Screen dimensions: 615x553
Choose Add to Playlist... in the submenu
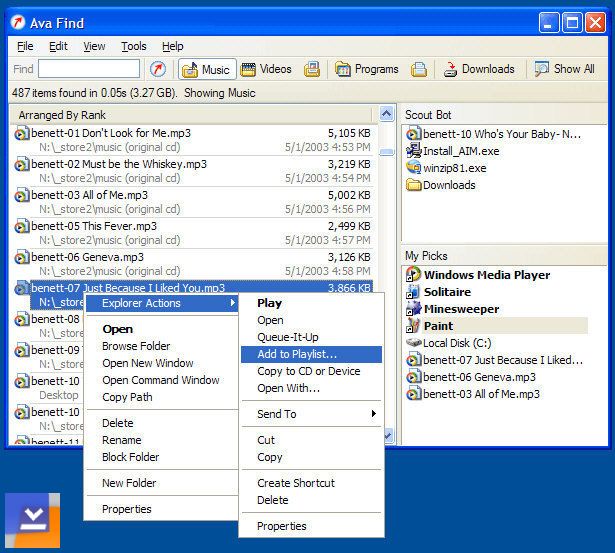click(311, 354)
